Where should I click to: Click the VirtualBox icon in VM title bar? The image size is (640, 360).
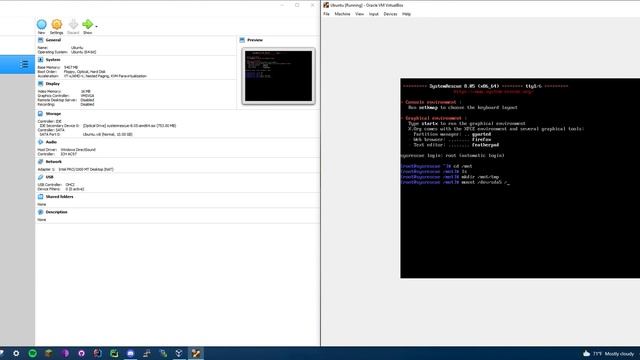[326, 5]
